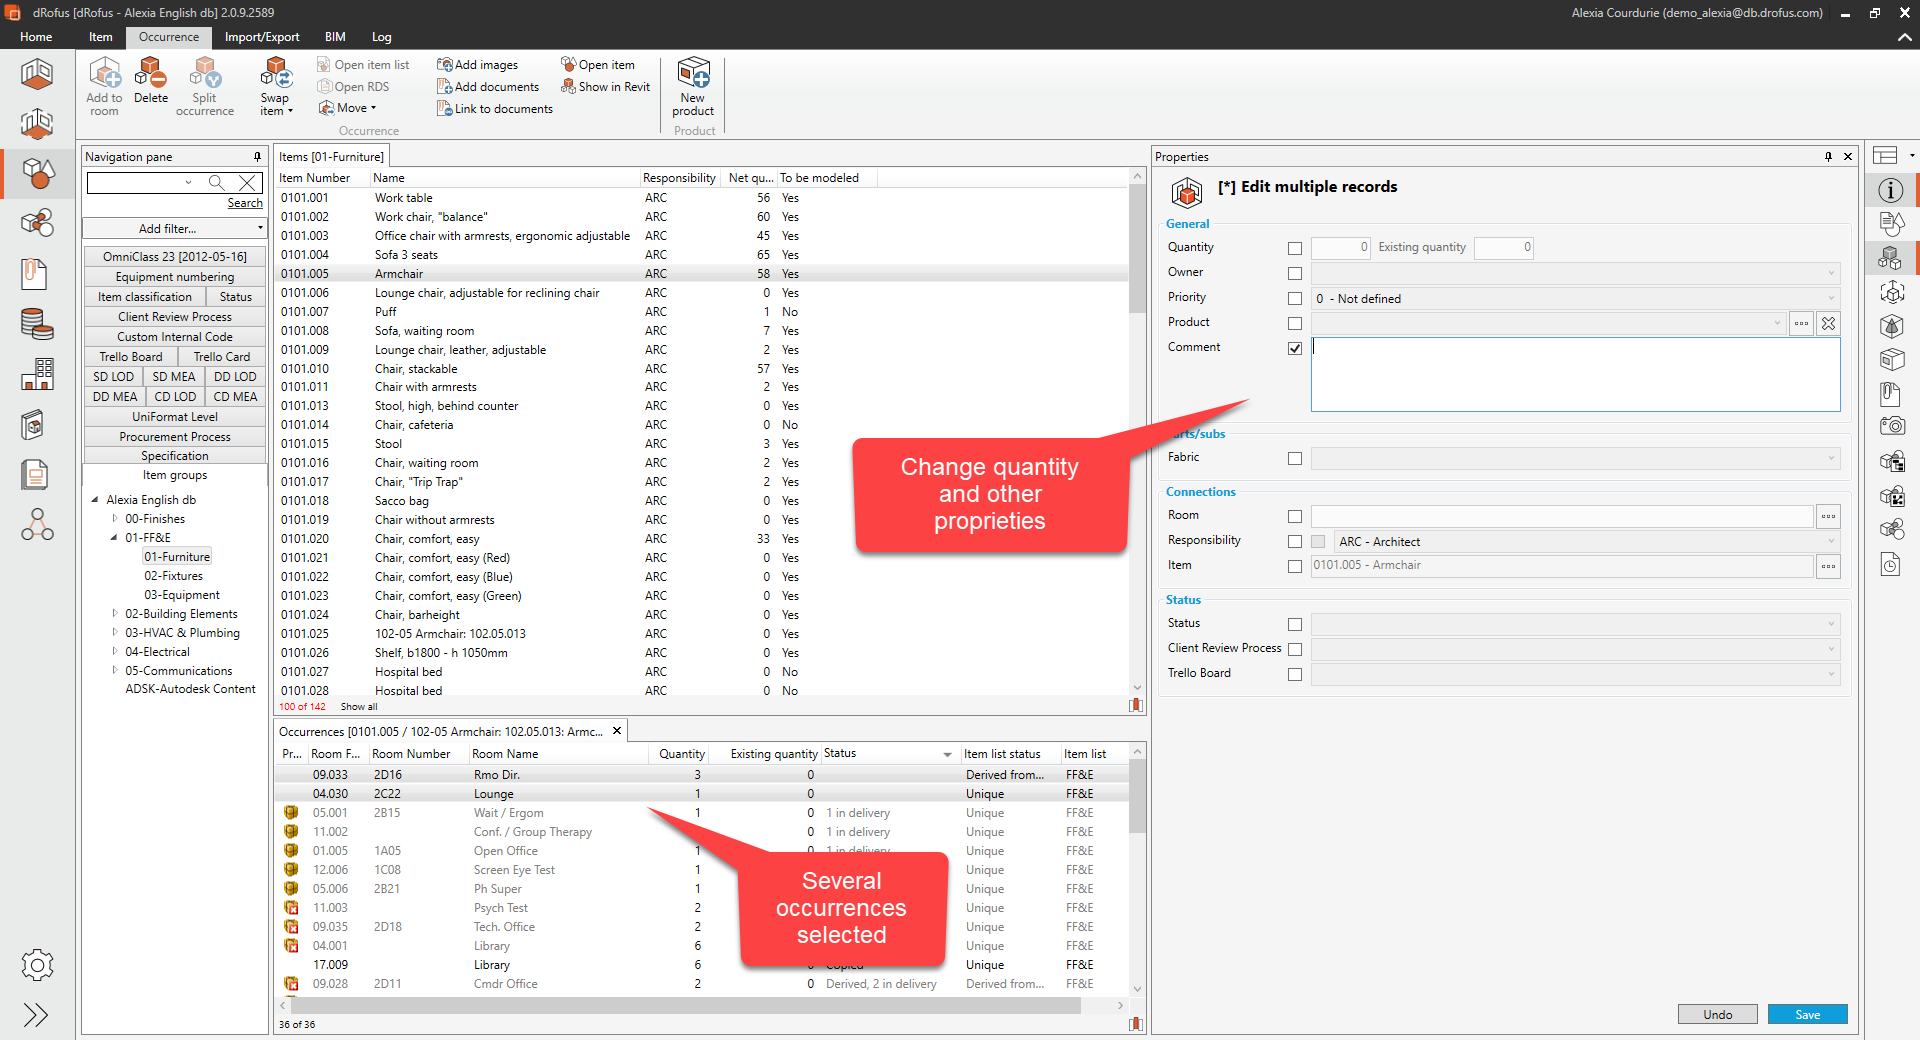Open settings gear in left sidebar

(x=37, y=965)
